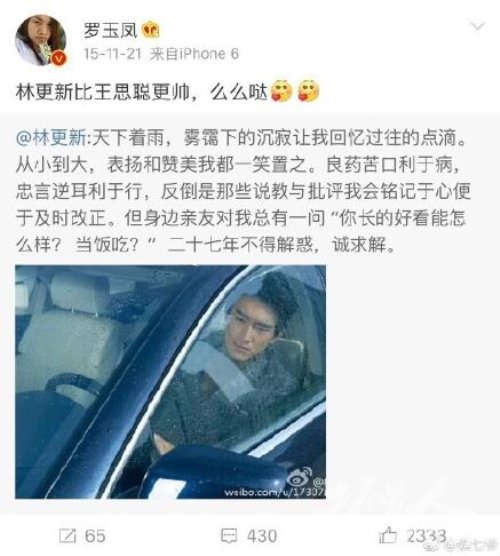Image resolution: width=500 pixels, height=556 pixels.
Task: Click the Weibo logo watermark on photo
Action: click(299, 477)
